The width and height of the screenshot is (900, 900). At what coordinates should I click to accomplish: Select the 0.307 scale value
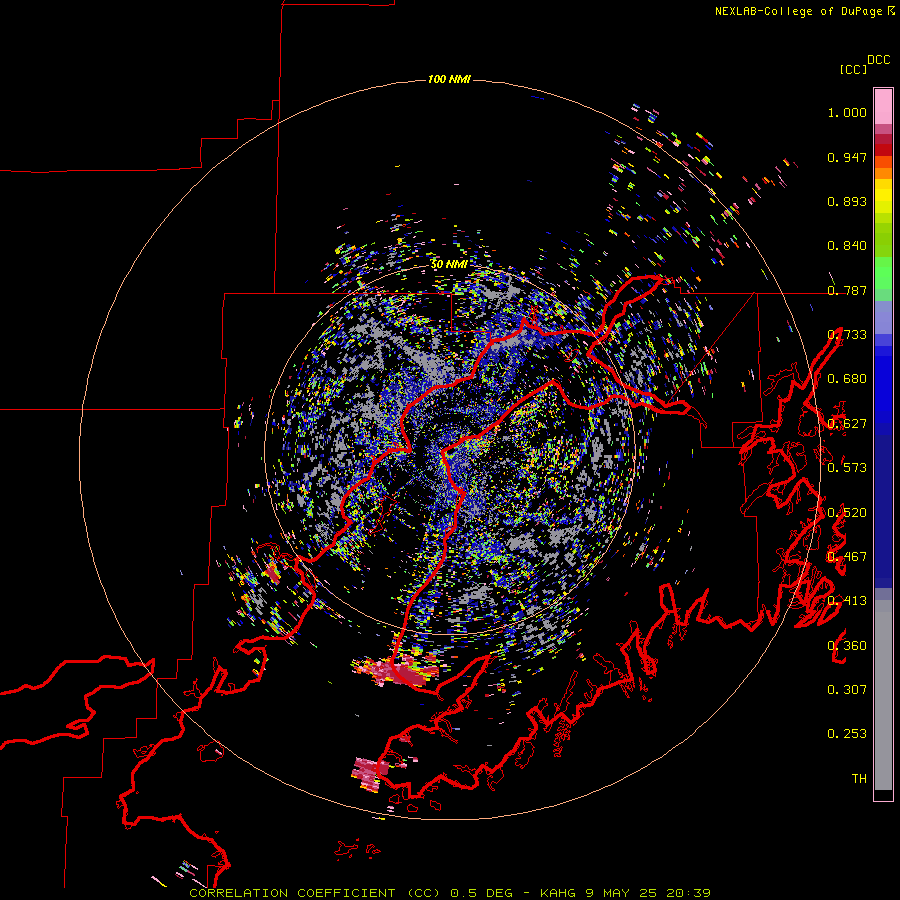(847, 690)
